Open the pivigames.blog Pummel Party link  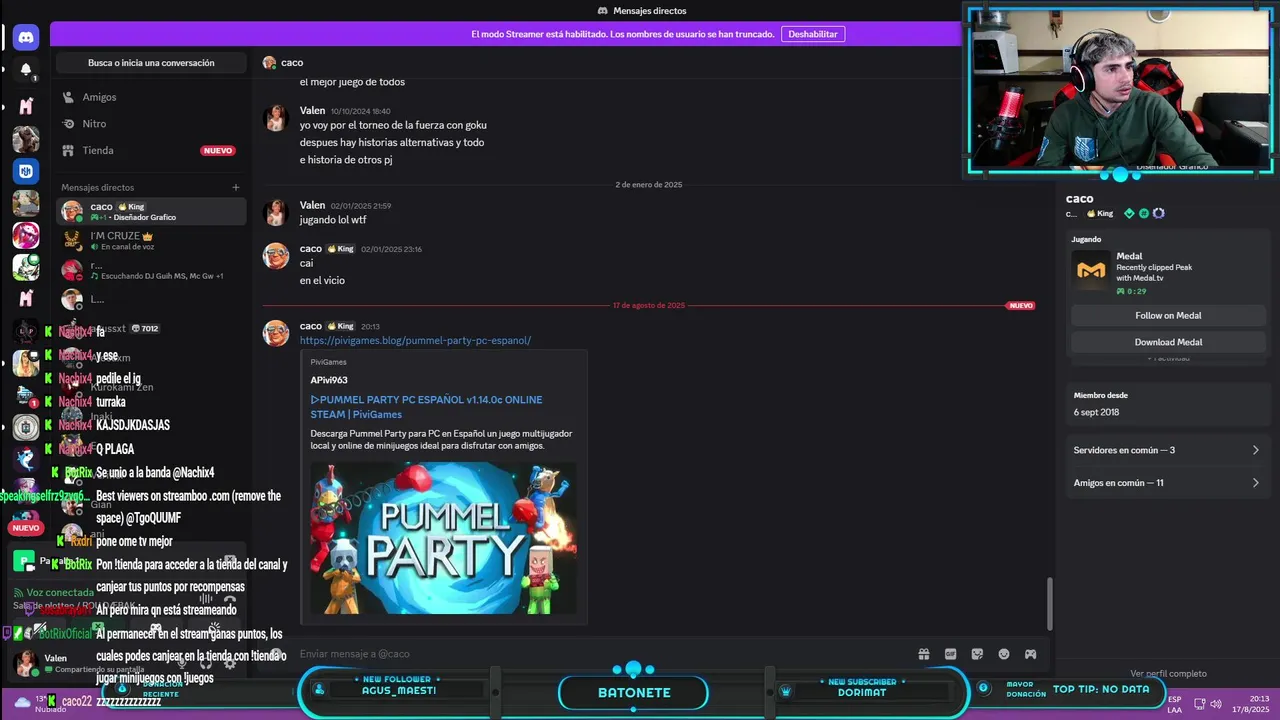click(x=415, y=340)
